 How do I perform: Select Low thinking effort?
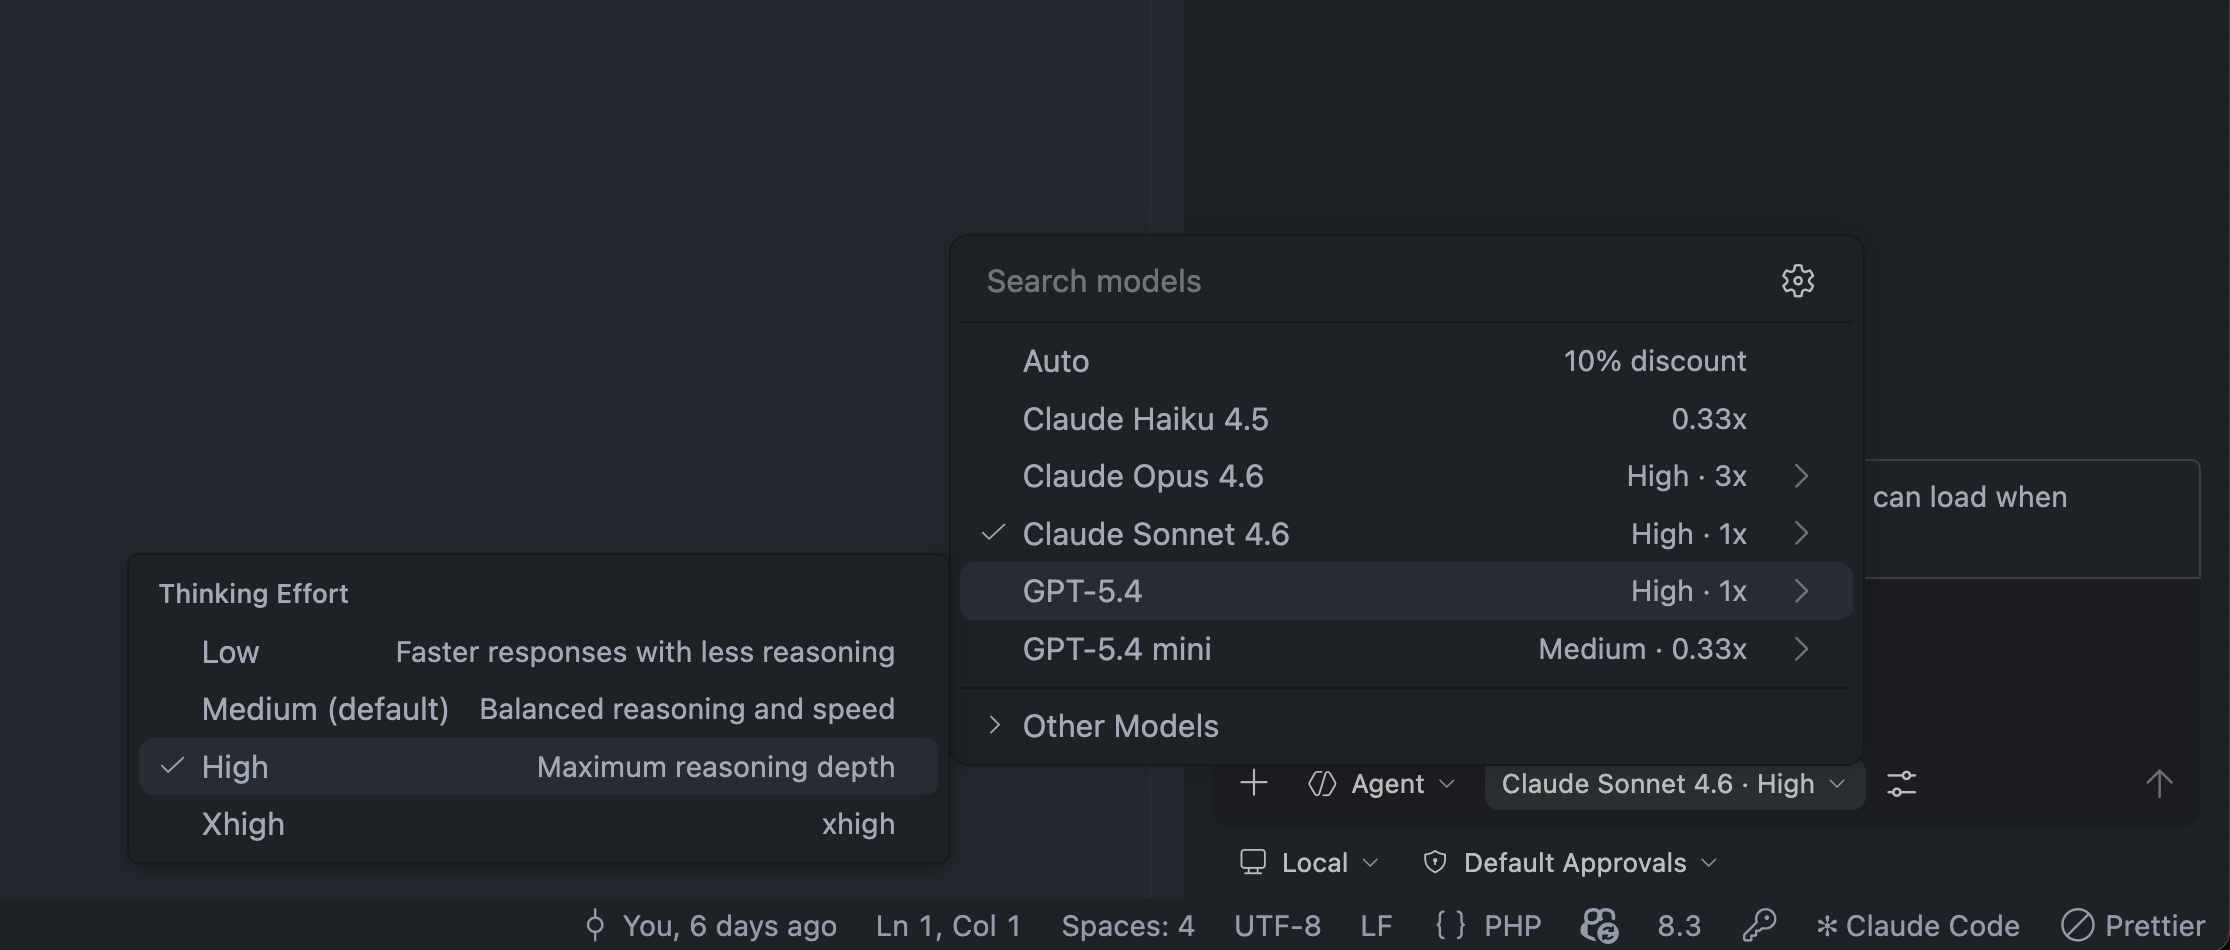click(230, 651)
